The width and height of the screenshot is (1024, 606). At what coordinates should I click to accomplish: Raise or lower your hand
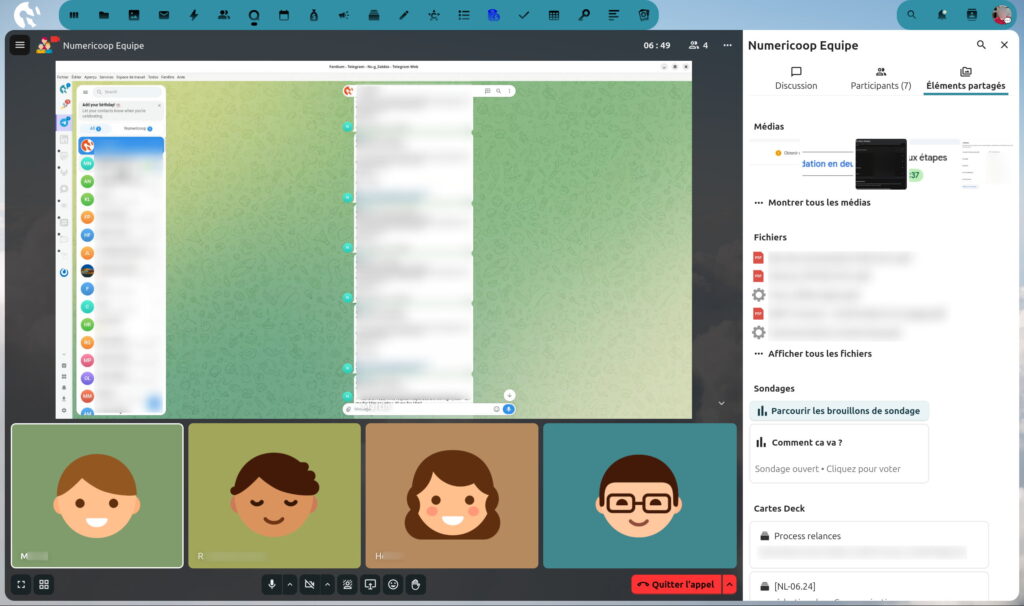click(x=415, y=584)
